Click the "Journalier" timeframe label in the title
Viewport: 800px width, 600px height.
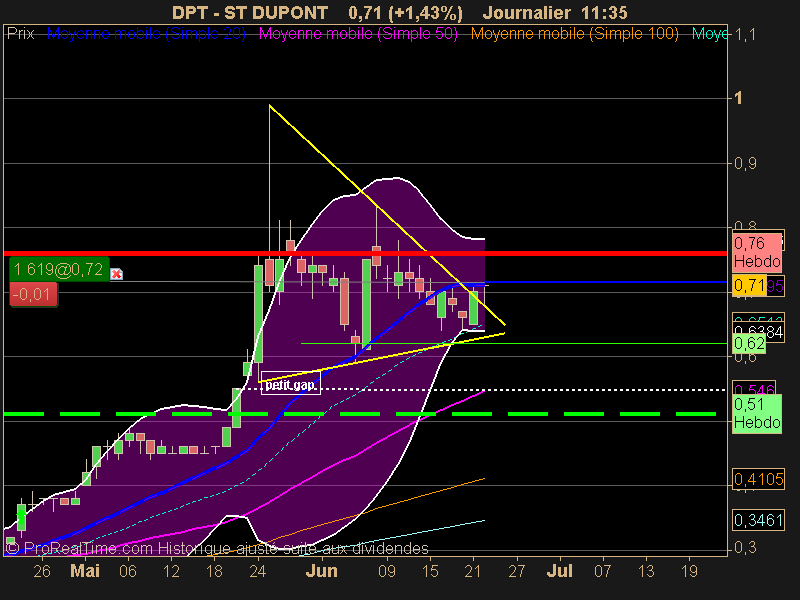[527, 12]
